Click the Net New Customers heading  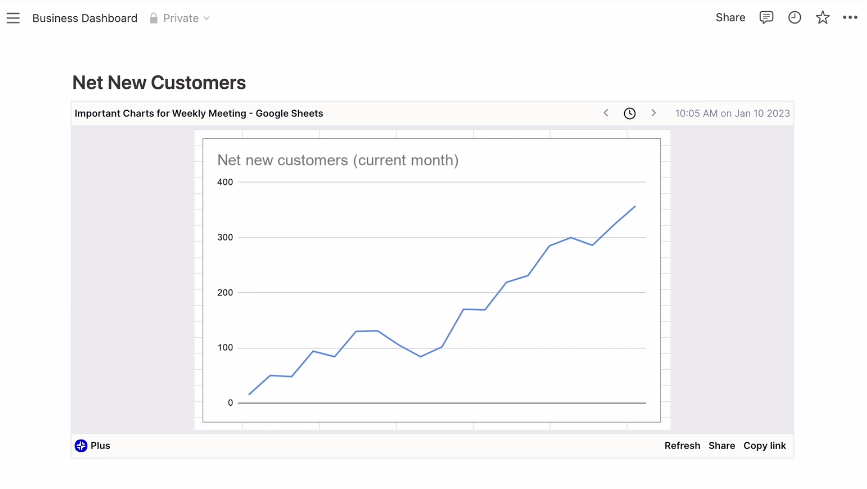(159, 83)
